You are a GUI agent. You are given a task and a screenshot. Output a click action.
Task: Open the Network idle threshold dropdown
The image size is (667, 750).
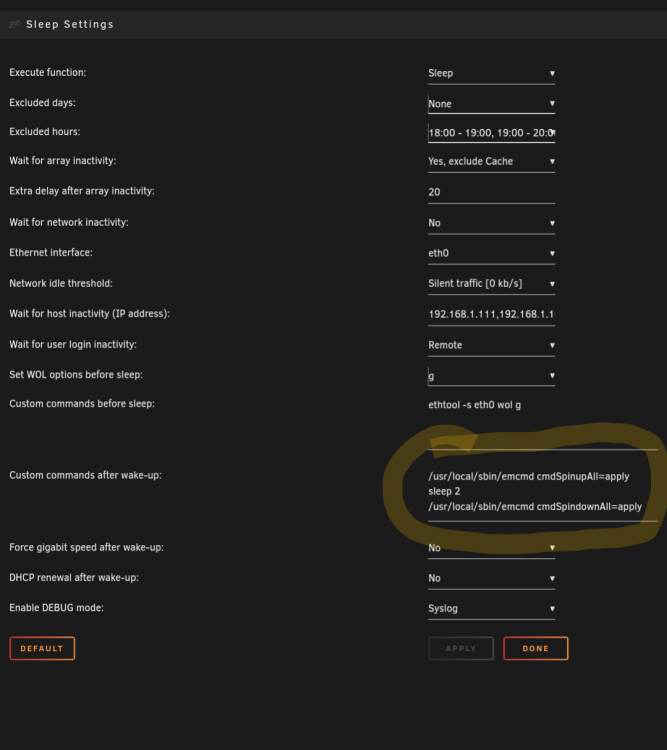click(x=491, y=284)
